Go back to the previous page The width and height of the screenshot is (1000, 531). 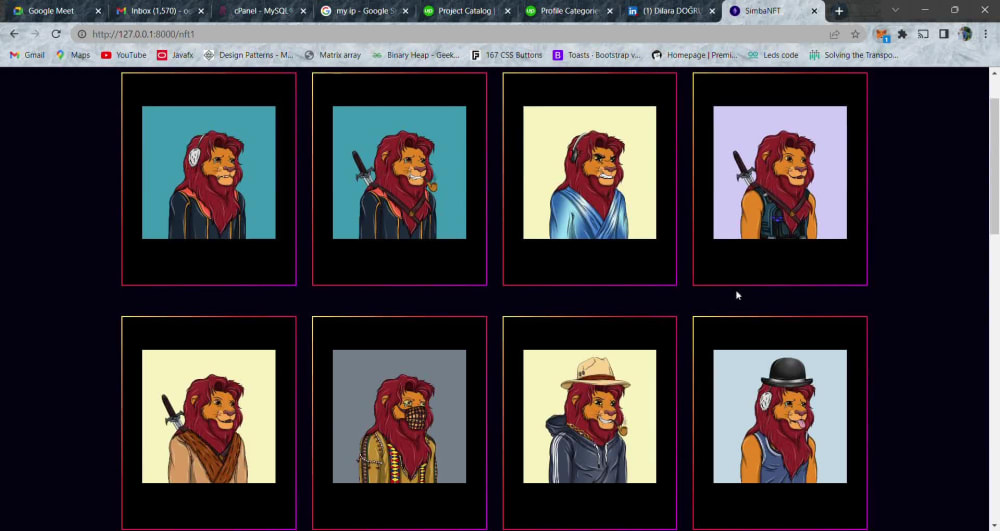tap(14, 34)
